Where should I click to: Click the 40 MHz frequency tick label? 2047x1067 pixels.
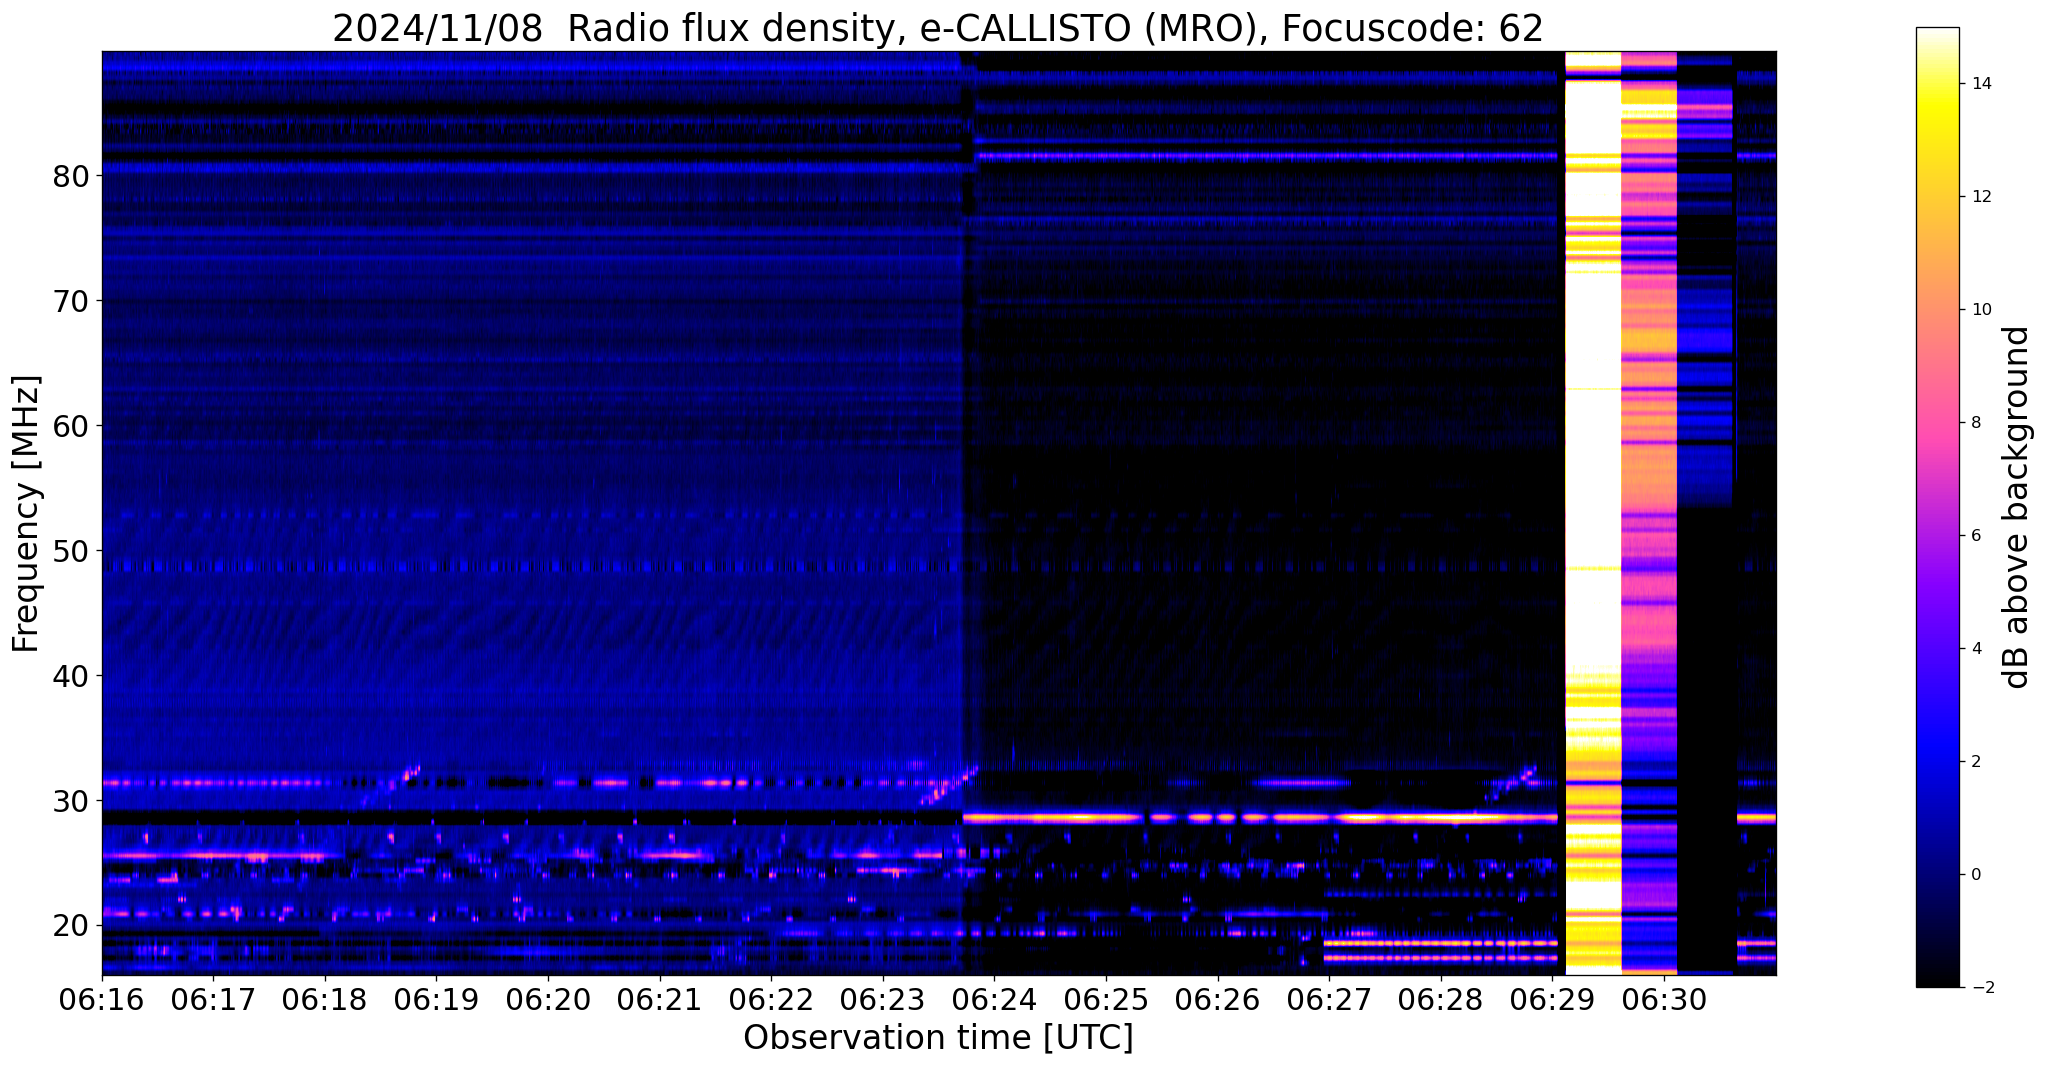point(70,676)
